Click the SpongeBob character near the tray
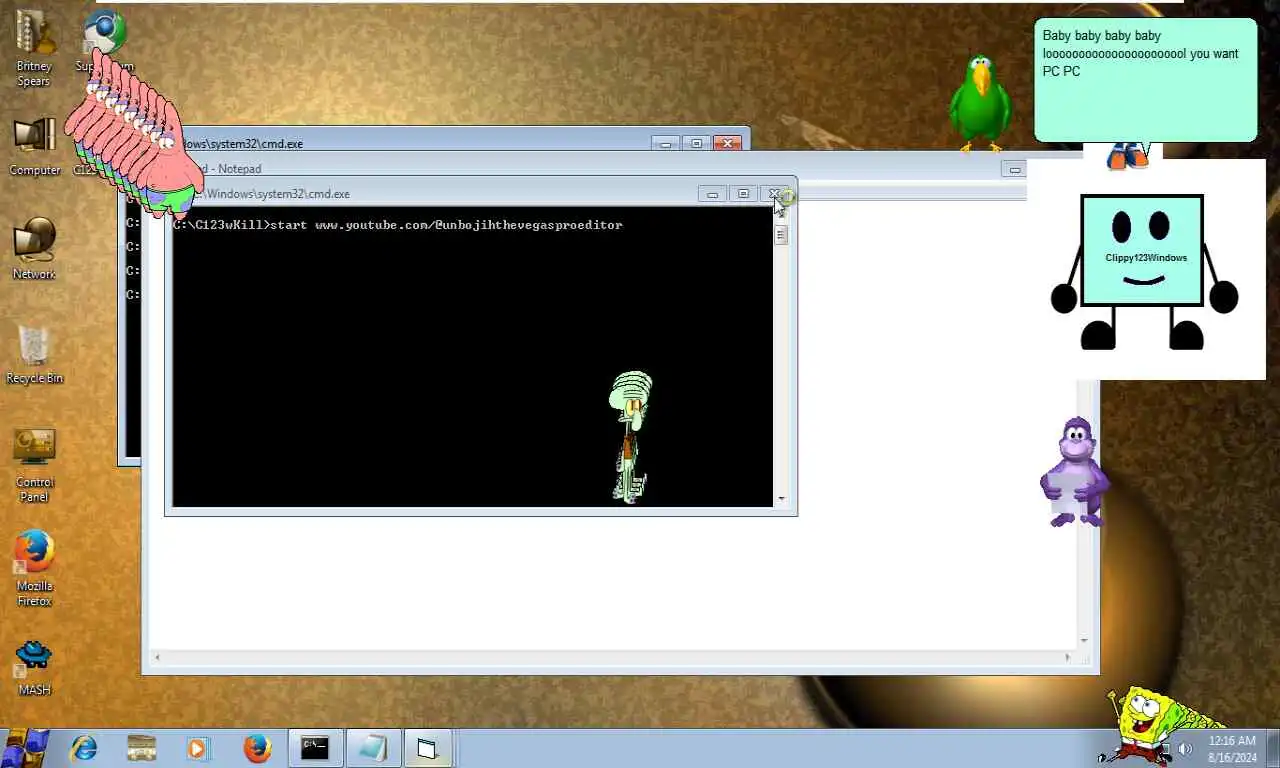This screenshot has height=768, width=1280. pos(1145,726)
